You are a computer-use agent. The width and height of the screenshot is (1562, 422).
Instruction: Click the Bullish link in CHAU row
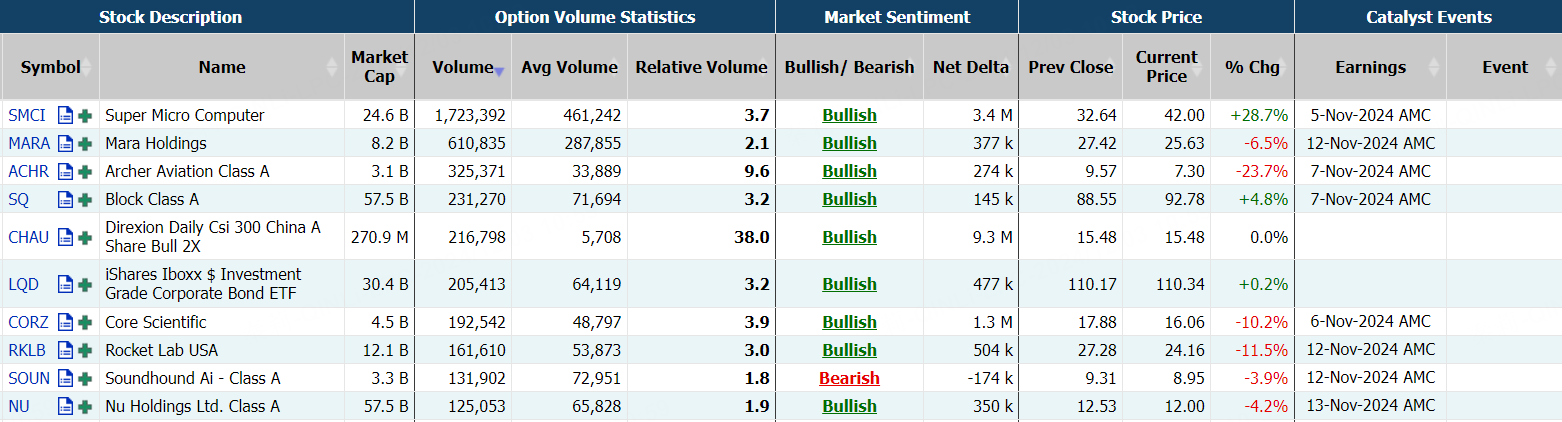tap(849, 237)
